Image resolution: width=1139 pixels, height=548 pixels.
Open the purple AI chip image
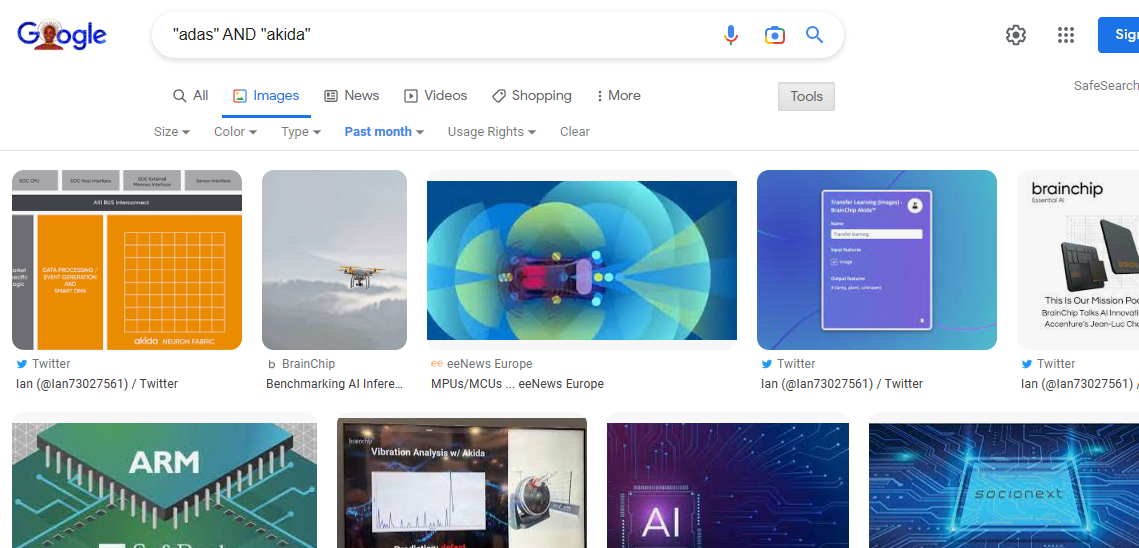[x=728, y=485]
